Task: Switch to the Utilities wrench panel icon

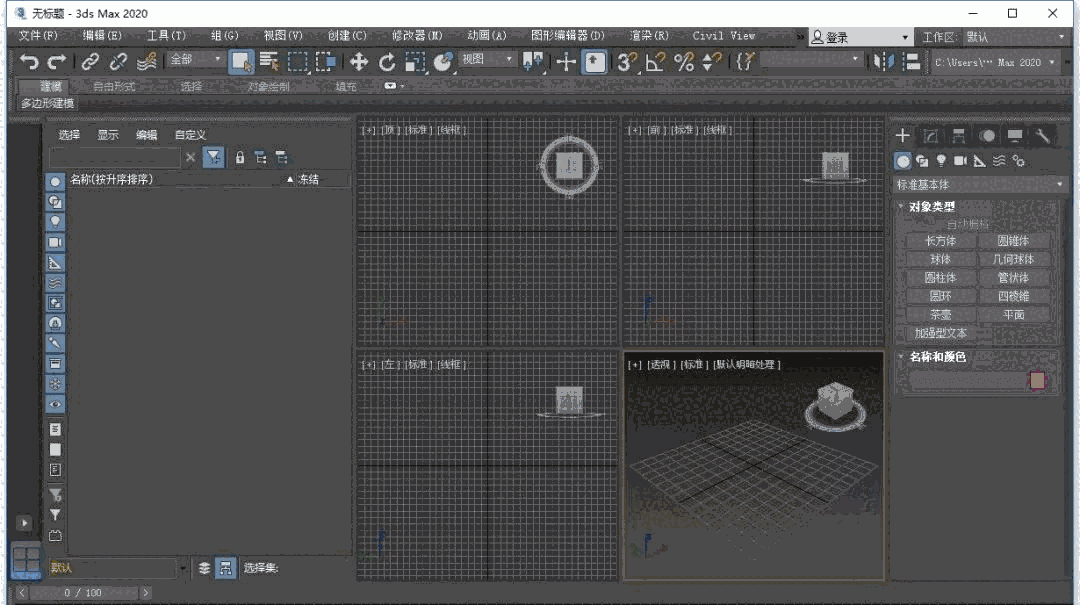Action: 1045,136
